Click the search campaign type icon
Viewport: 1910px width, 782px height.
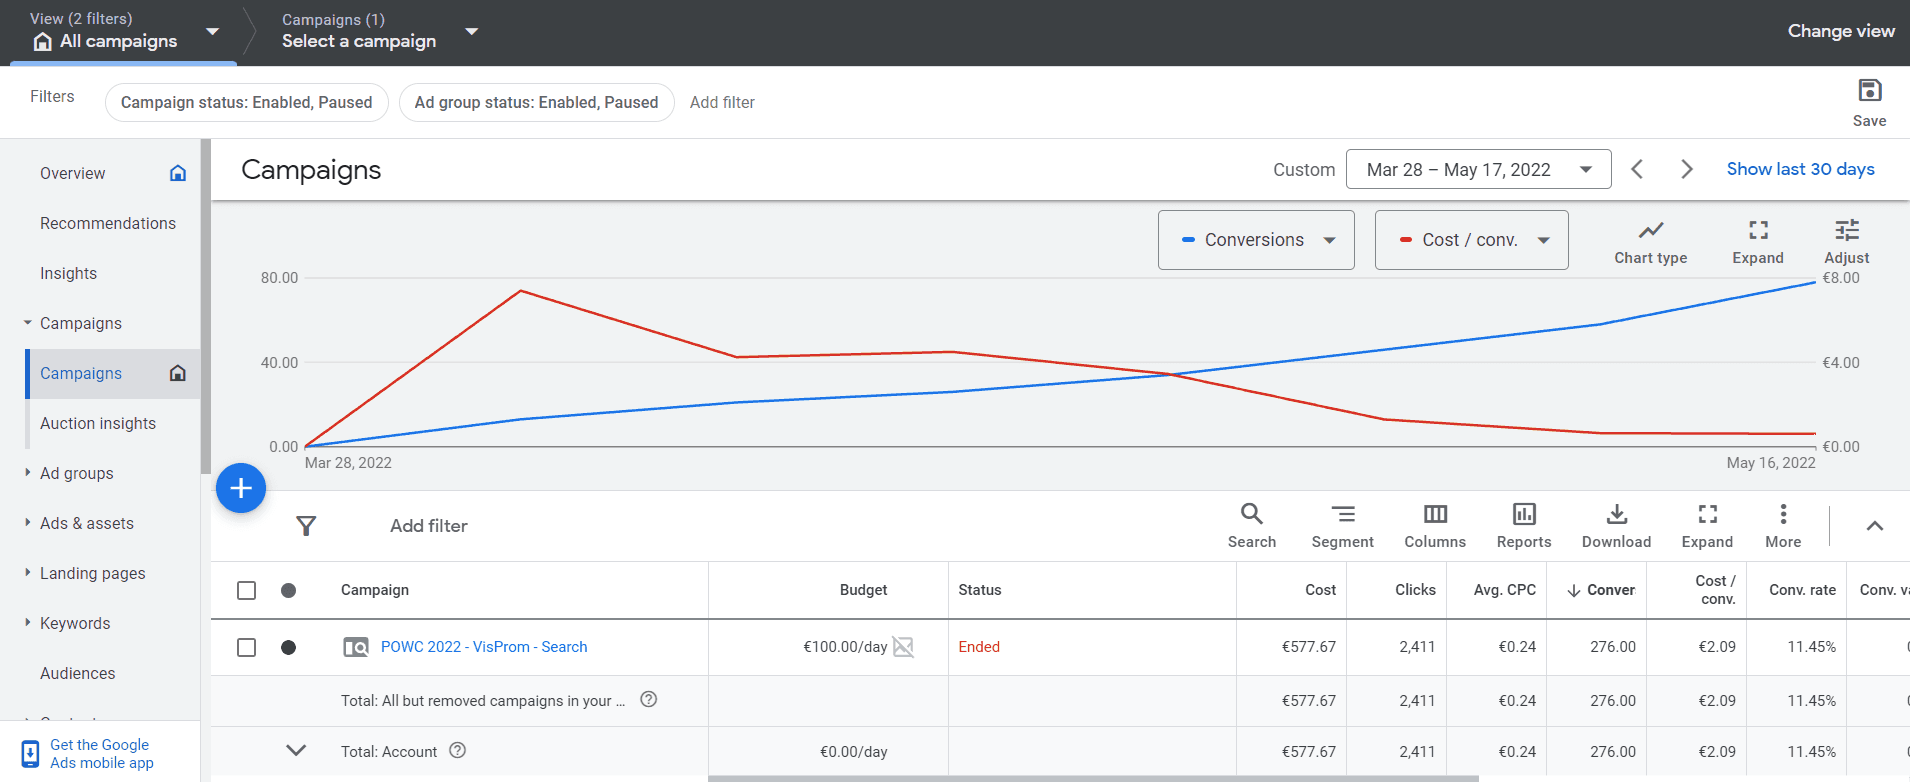[x=356, y=647]
